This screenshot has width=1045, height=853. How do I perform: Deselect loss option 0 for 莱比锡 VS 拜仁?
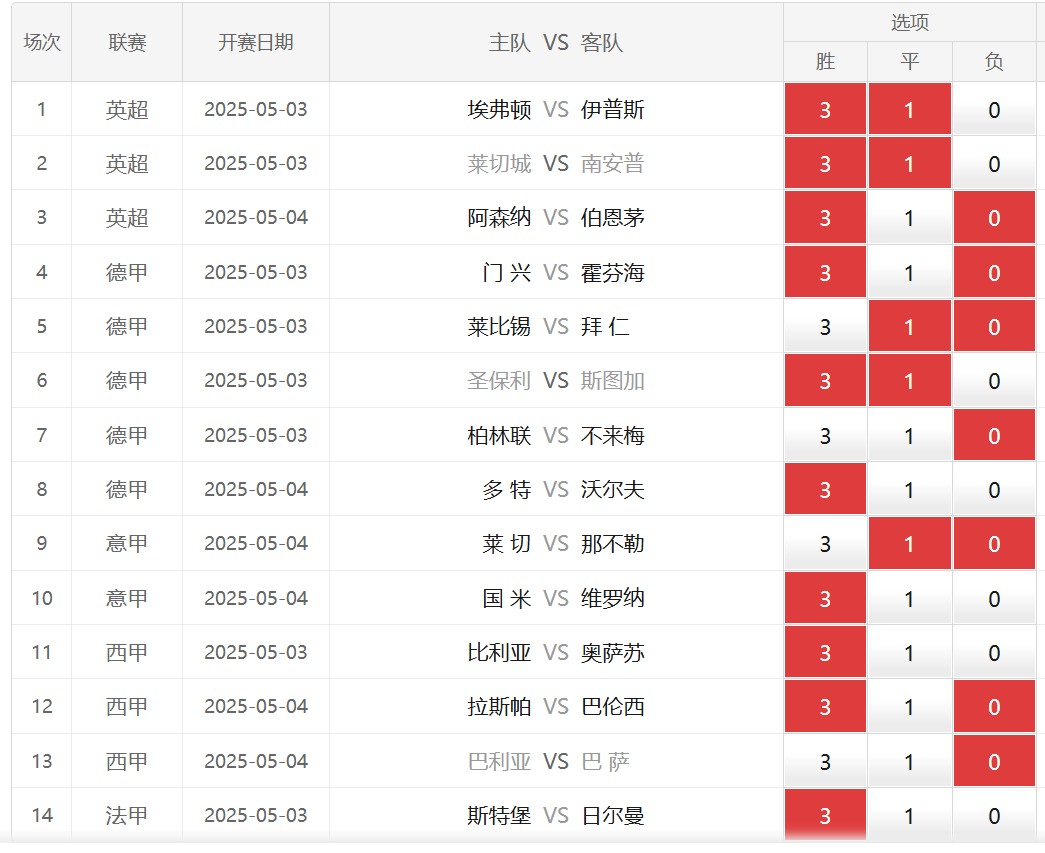[994, 327]
